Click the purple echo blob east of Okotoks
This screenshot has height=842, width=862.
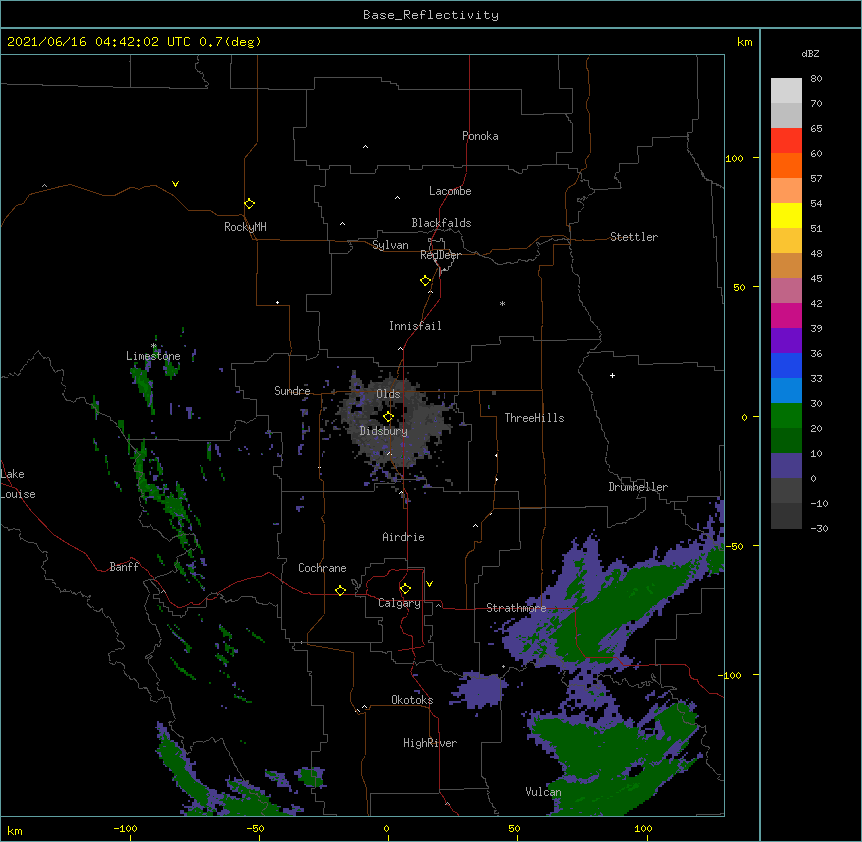click(x=481, y=689)
